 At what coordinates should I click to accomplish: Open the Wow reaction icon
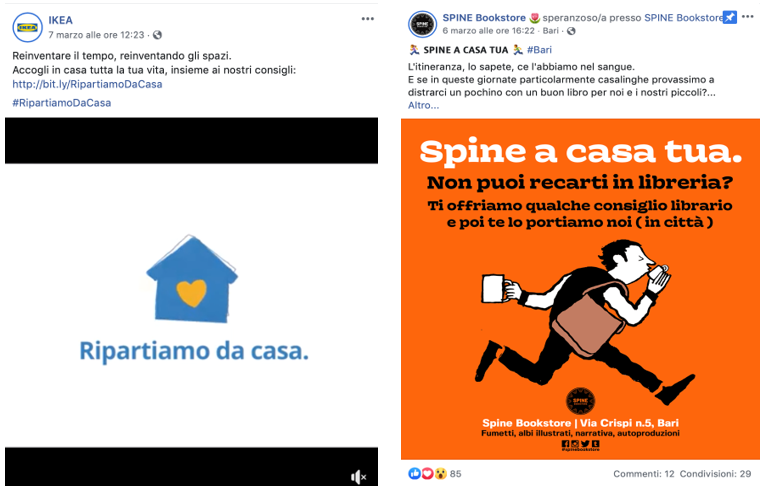[x=440, y=473]
